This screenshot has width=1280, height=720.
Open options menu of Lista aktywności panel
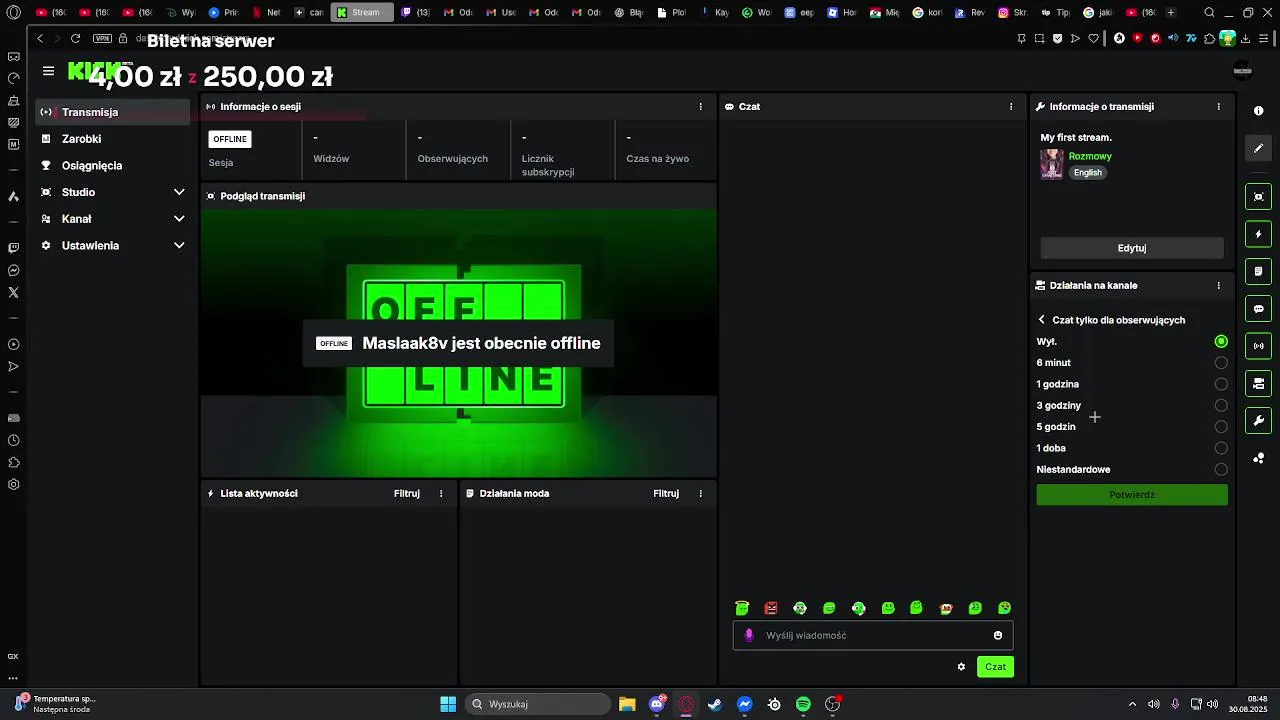(441, 493)
